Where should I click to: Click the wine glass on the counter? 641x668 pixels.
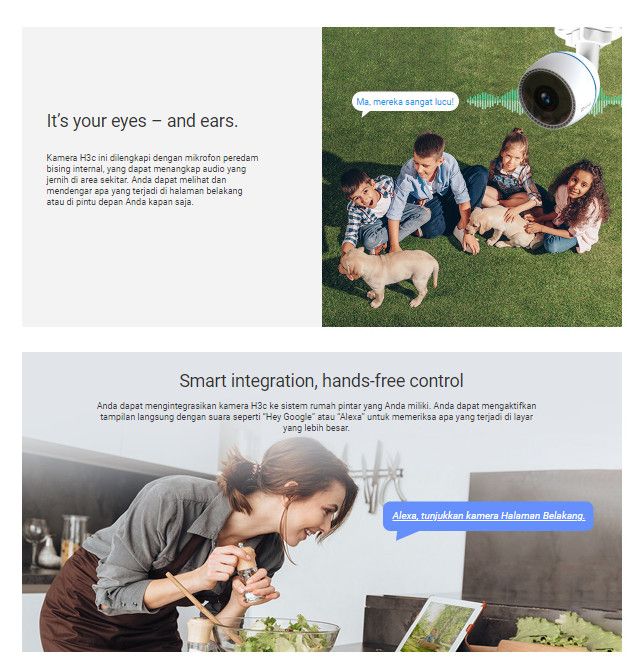34,541
